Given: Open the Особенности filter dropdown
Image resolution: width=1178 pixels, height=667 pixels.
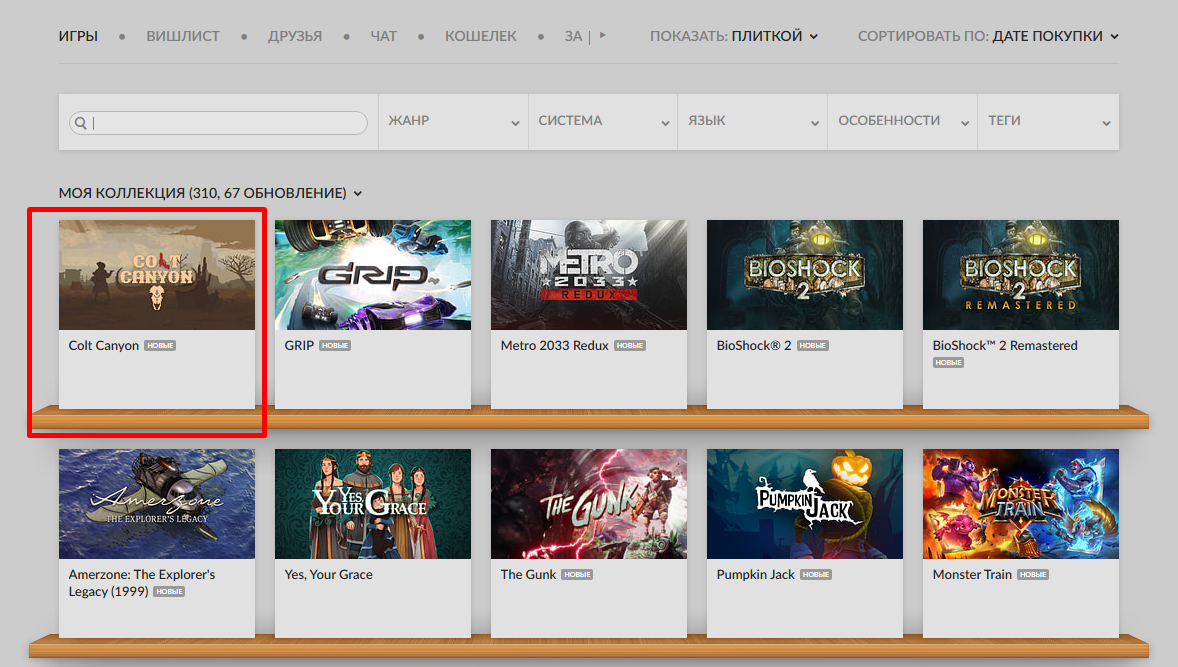Looking at the screenshot, I should [x=903, y=121].
